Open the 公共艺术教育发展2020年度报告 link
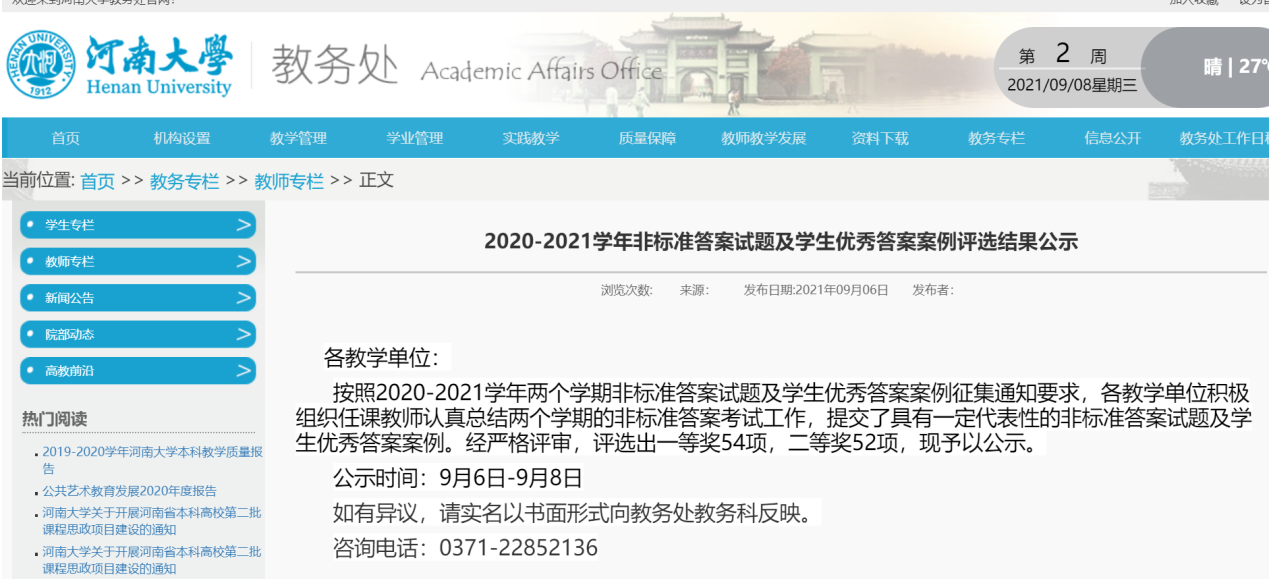This screenshot has height=579, width=1269. (x=129, y=491)
